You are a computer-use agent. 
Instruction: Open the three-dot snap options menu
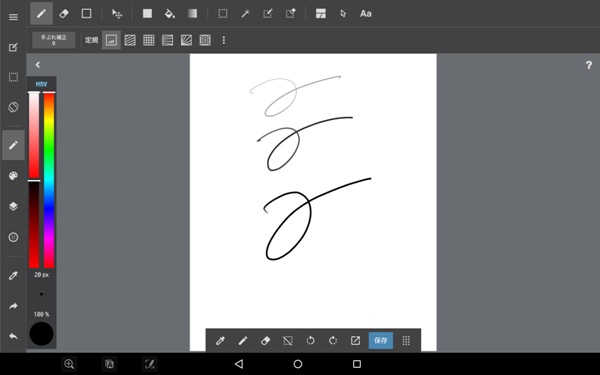pyautogui.click(x=224, y=40)
